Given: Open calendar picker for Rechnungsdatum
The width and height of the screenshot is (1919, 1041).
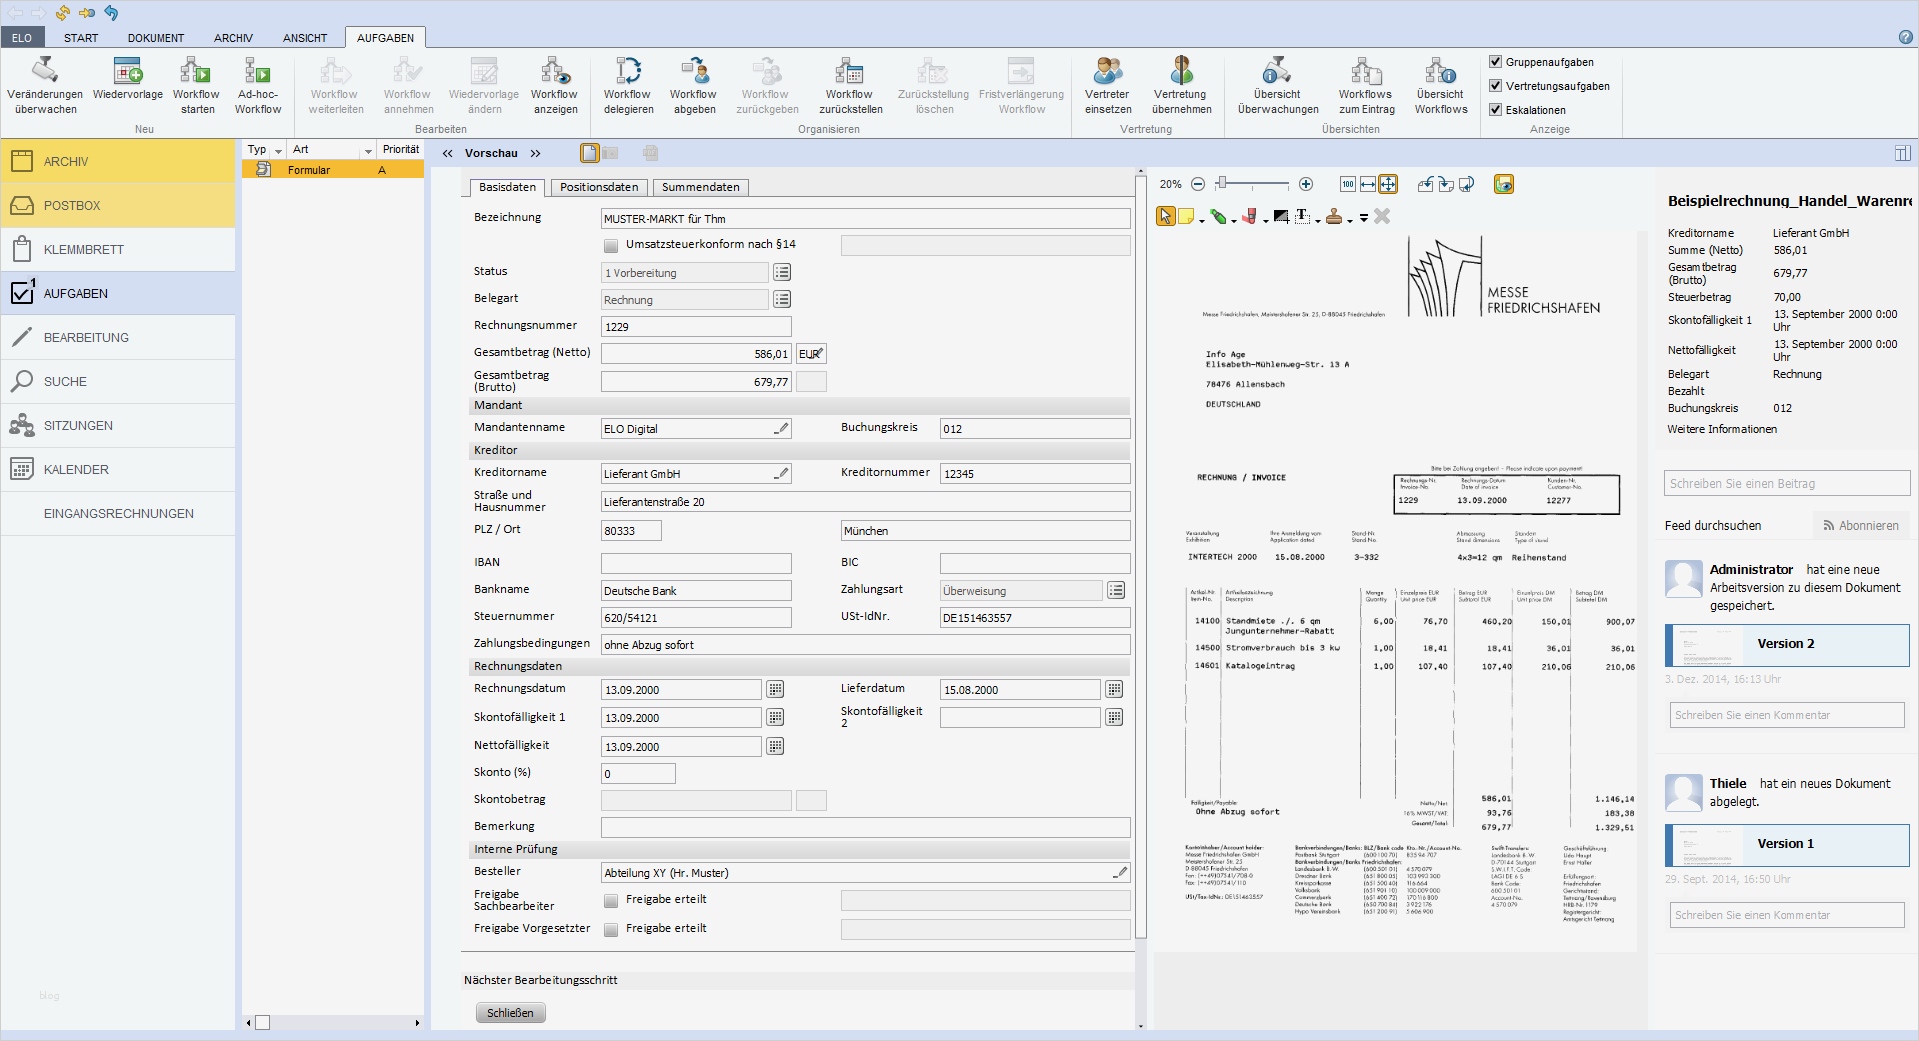Looking at the screenshot, I should pos(775,690).
